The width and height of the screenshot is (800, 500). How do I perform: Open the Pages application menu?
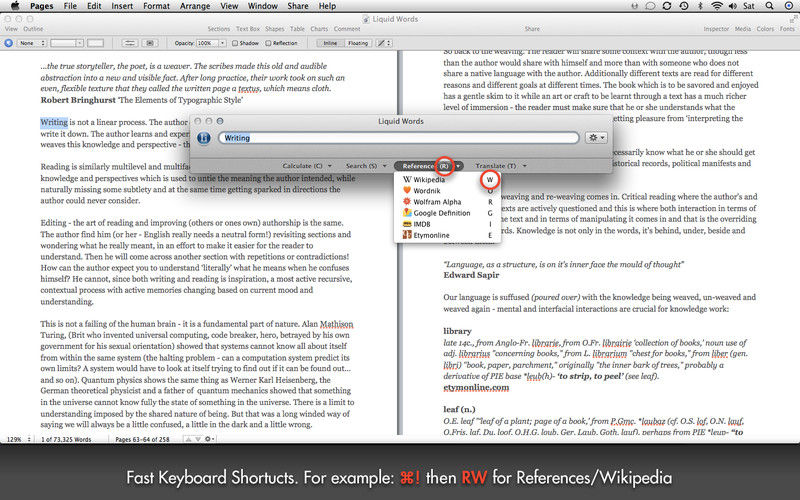coord(41,6)
